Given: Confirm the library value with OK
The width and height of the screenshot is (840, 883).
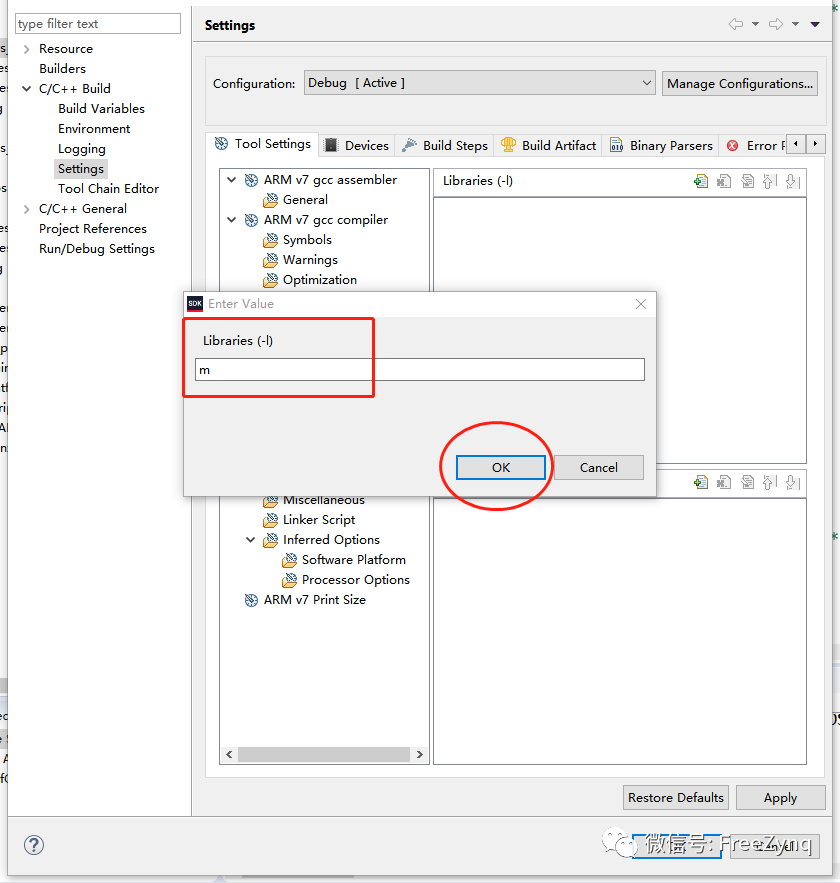Looking at the screenshot, I should click(500, 467).
